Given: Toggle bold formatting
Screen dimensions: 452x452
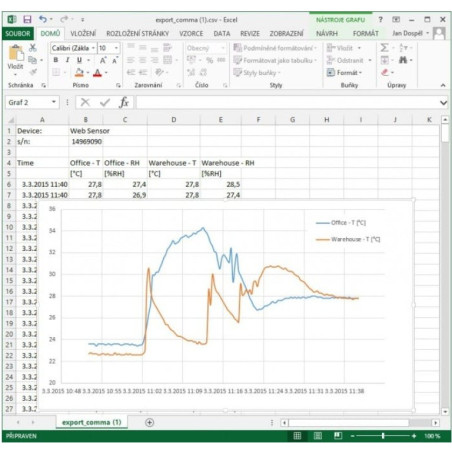Looking at the screenshot, I should click(x=56, y=60).
